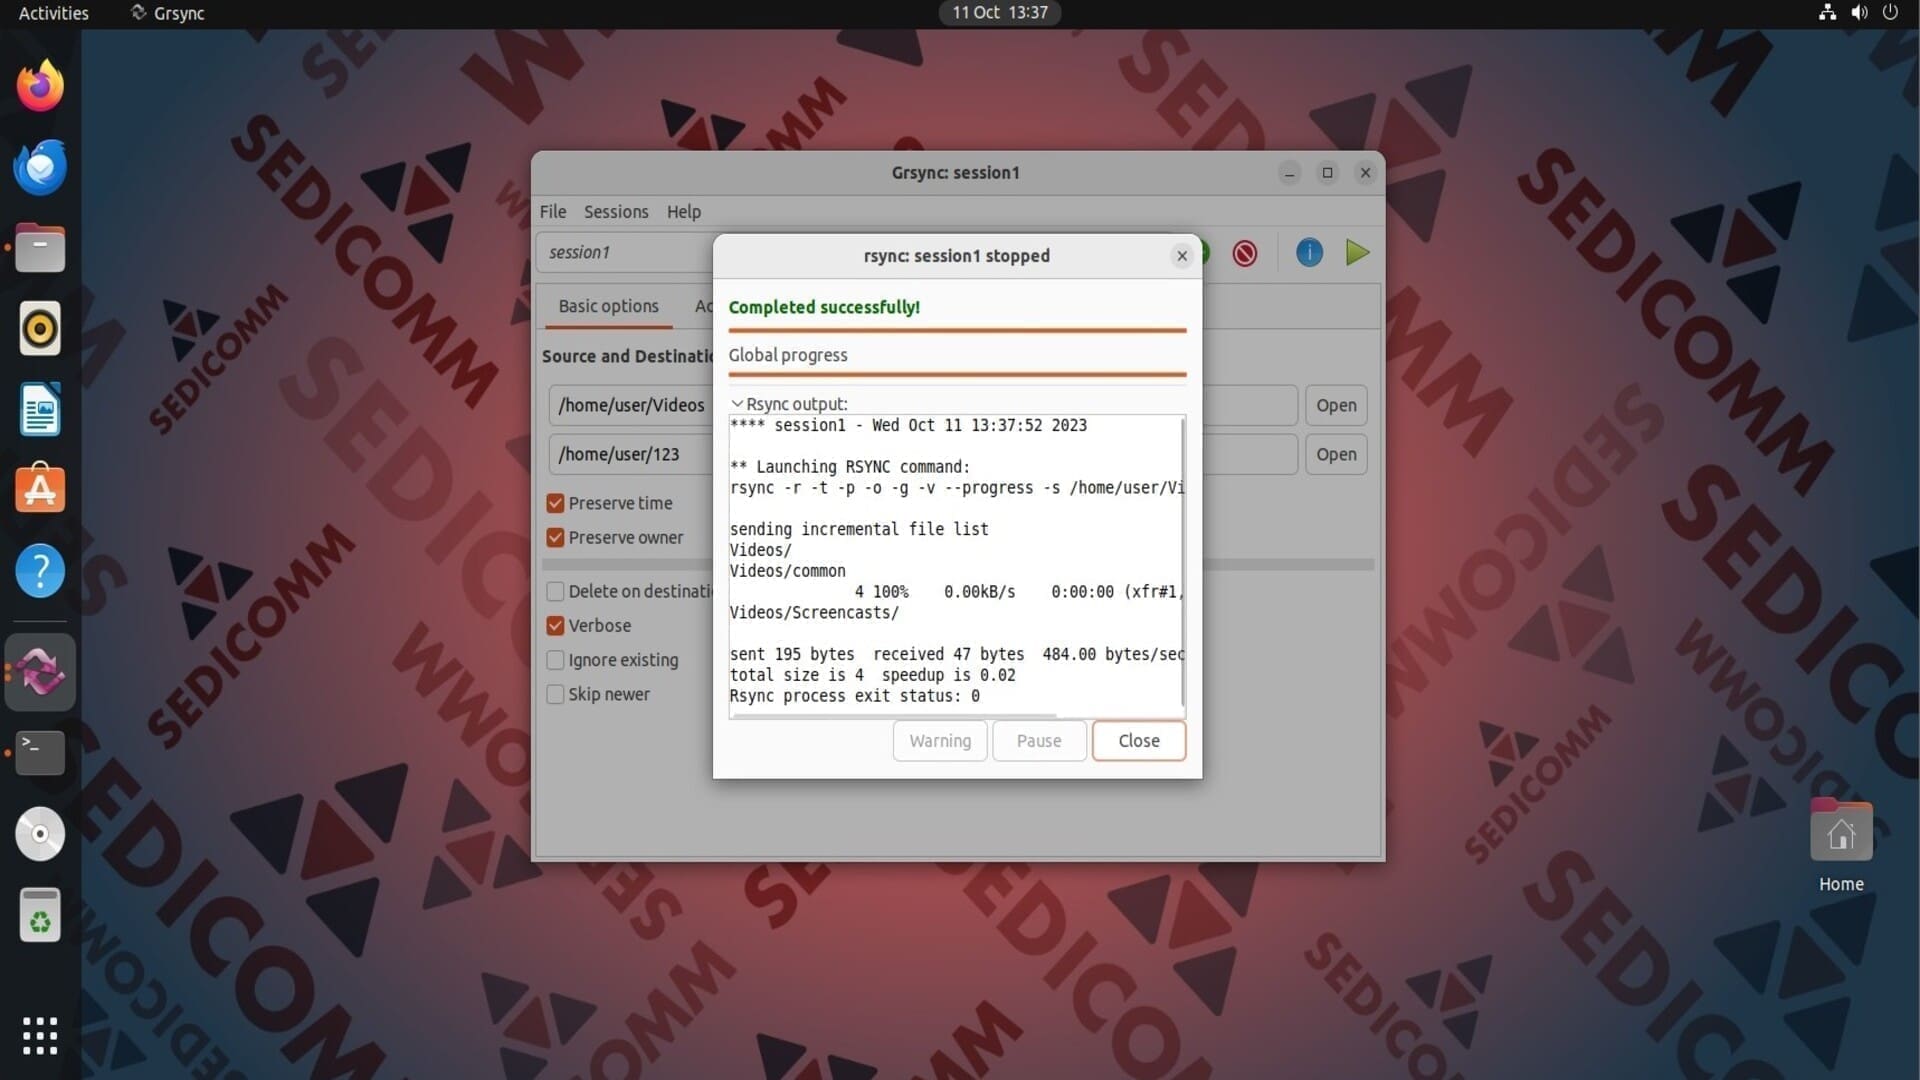1920x1080 pixels.
Task: Click the Warning button in dialog
Action: pyautogui.click(x=940, y=741)
